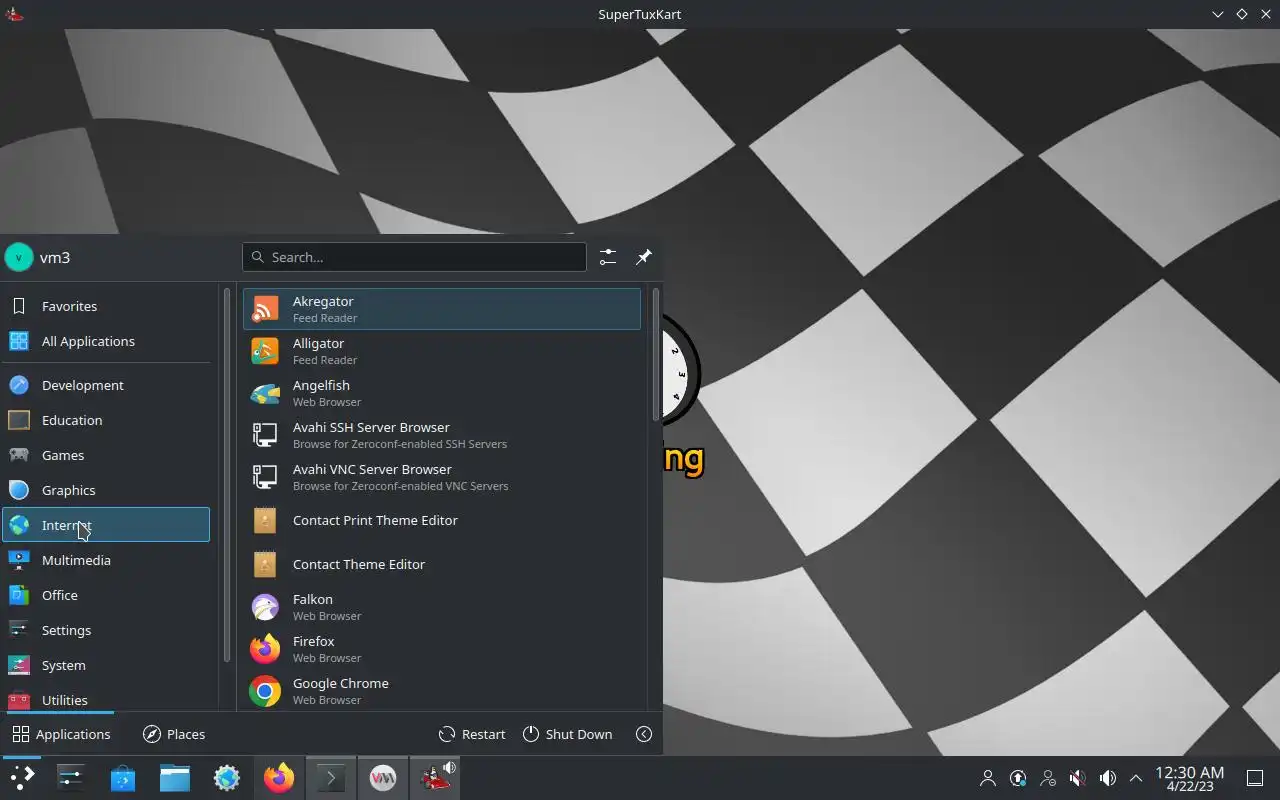The image size is (1280, 800).
Task: Open Avahi VNC Server Browser
Action: [441, 477]
